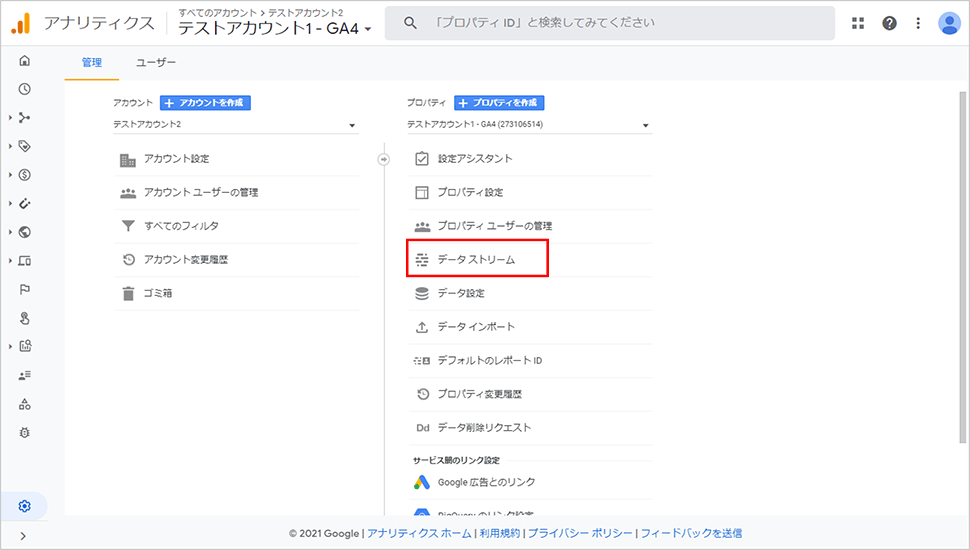Expand the dollar icon sidebar arrow
970x550 pixels.
click(11, 175)
